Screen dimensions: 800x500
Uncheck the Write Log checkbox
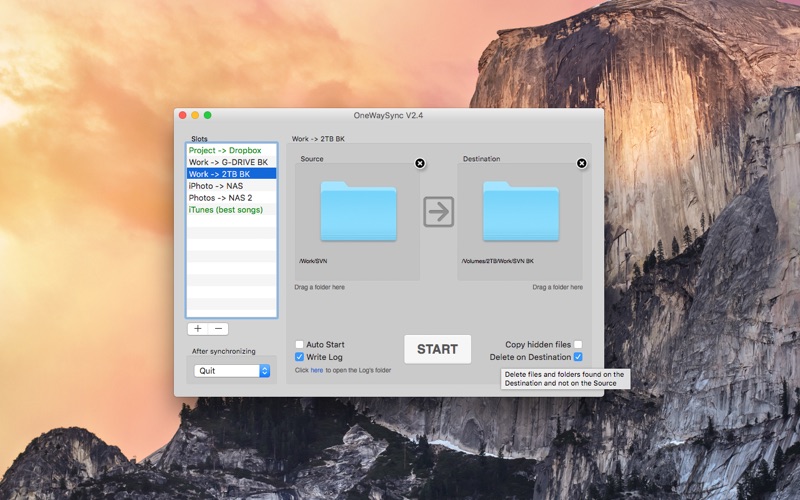[x=299, y=357]
